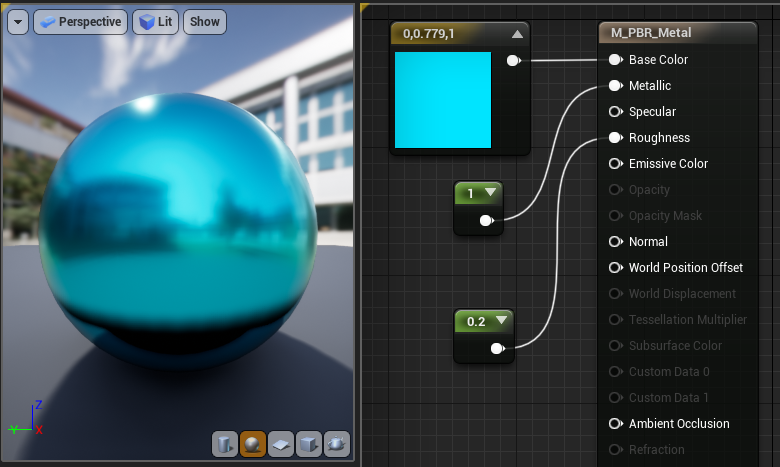Image resolution: width=780 pixels, height=467 pixels.
Task: Select the M_PBR_Metal node title
Action: coord(651,33)
